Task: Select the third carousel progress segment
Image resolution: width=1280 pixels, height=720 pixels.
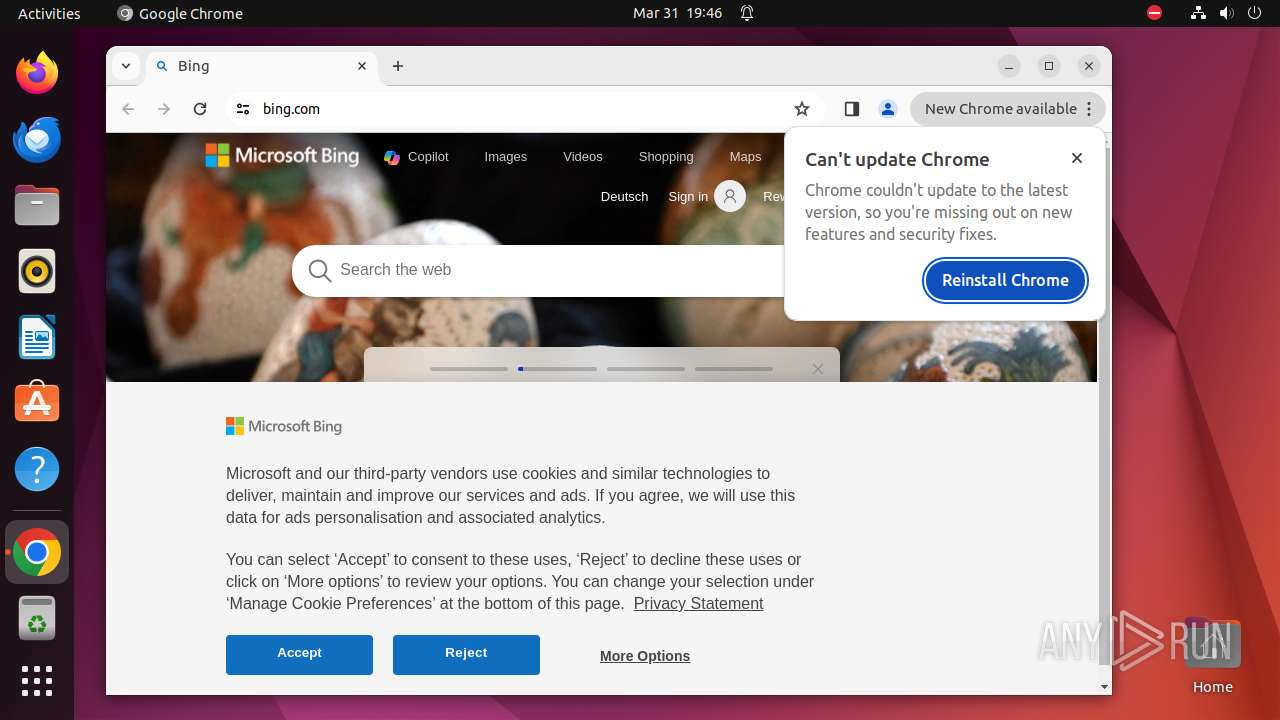Action: tap(646, 369)
